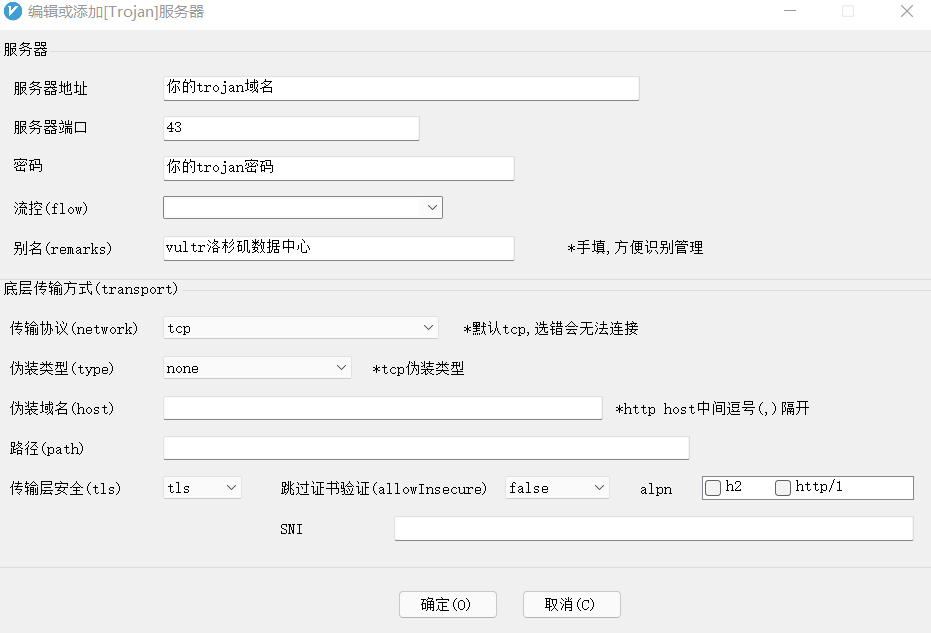Click the hint *默认tcp,选错会无法连接

[551, 328]
